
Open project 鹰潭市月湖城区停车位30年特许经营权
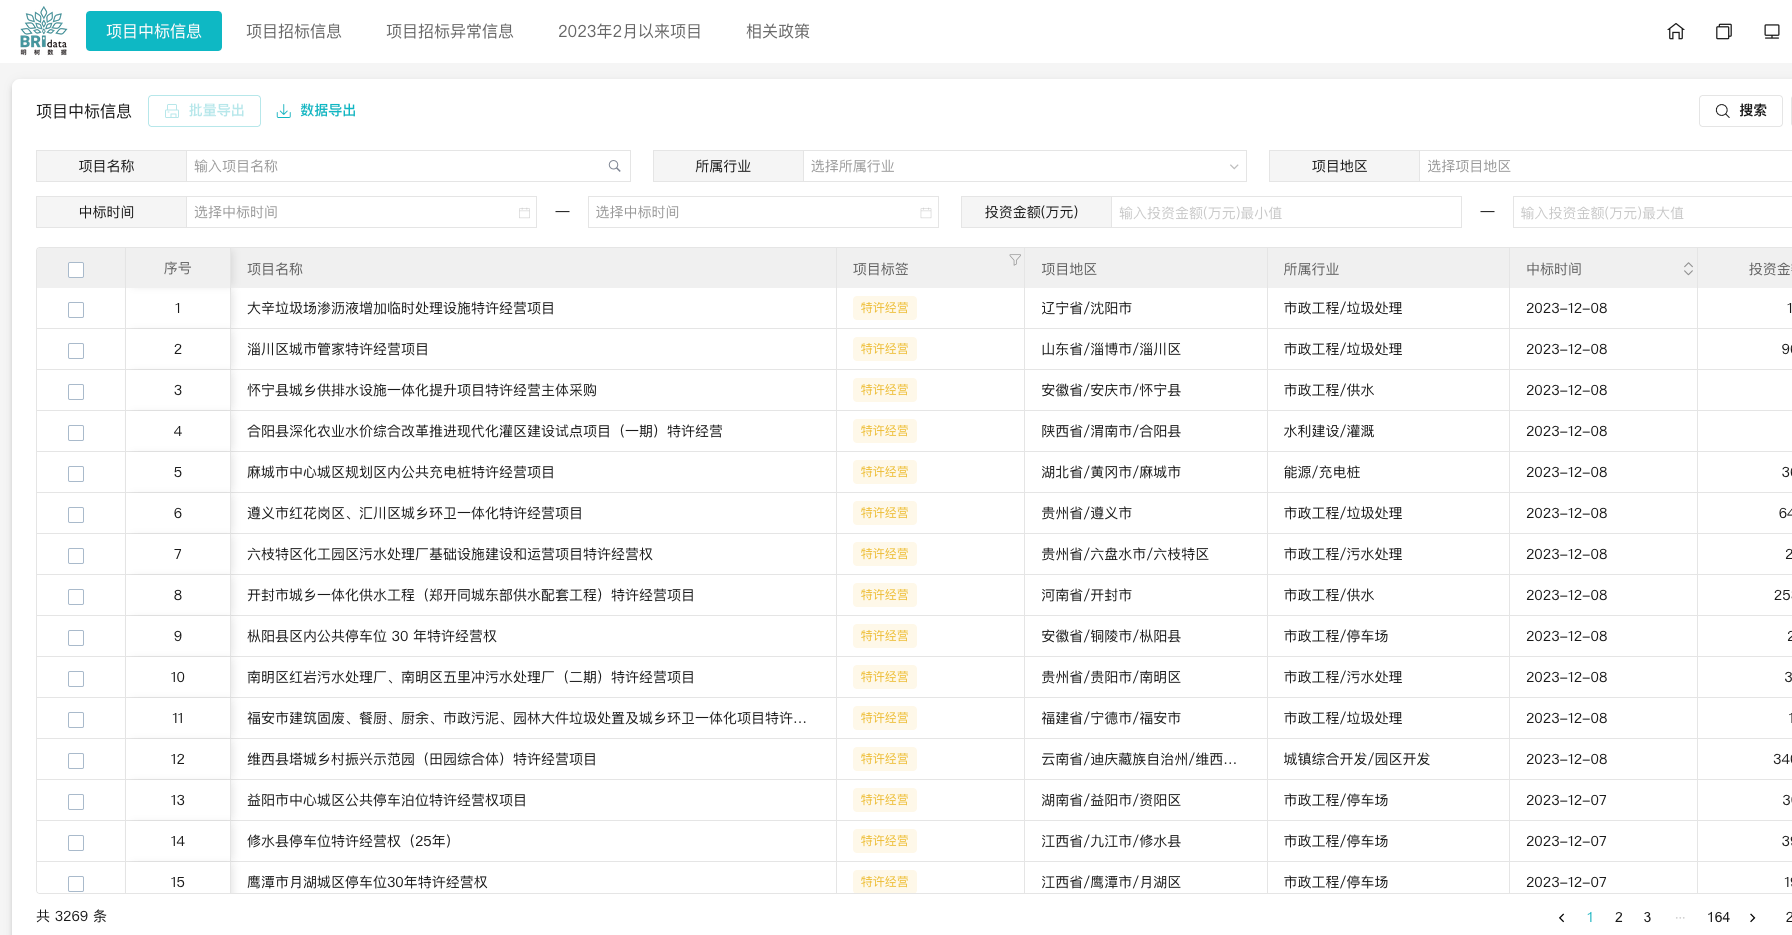click(x=367, y=882)
